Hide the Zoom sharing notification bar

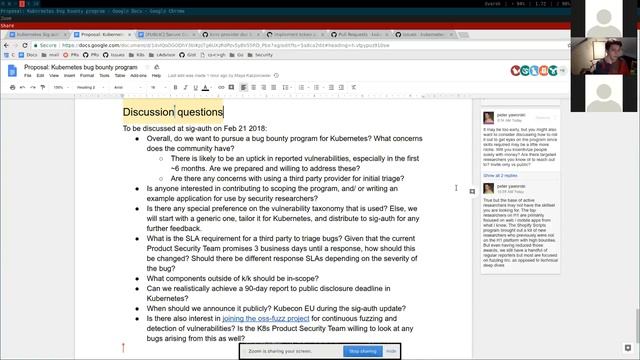pos(391,351)
